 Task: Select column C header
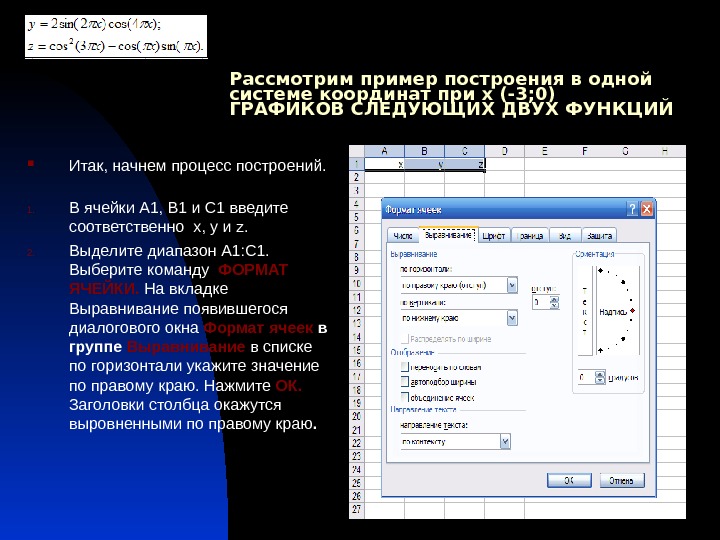tap(464, 151)
